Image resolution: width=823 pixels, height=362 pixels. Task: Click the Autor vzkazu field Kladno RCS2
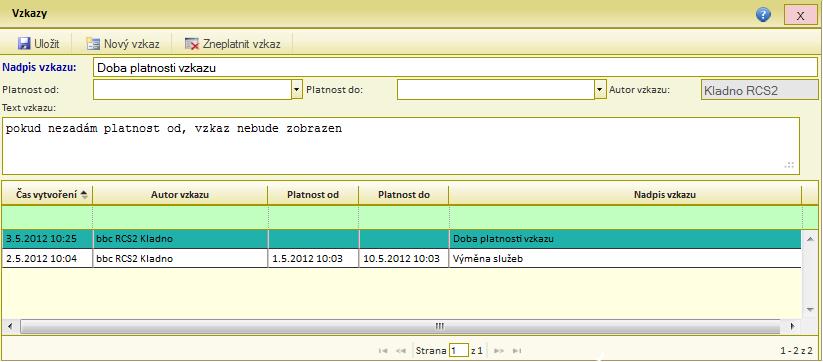point(759,90)
